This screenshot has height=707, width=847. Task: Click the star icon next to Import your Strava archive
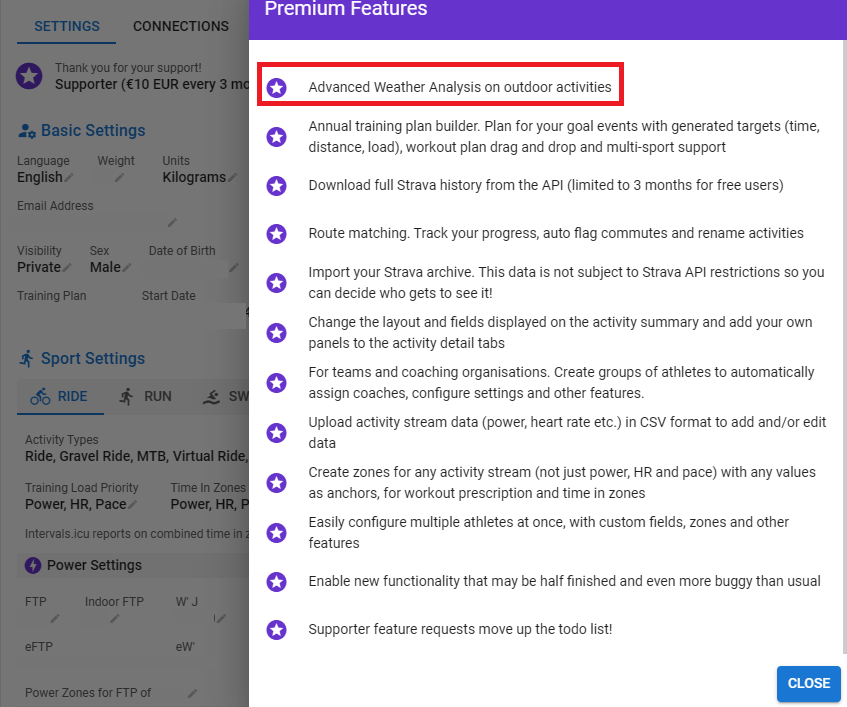tap(277, 283)
